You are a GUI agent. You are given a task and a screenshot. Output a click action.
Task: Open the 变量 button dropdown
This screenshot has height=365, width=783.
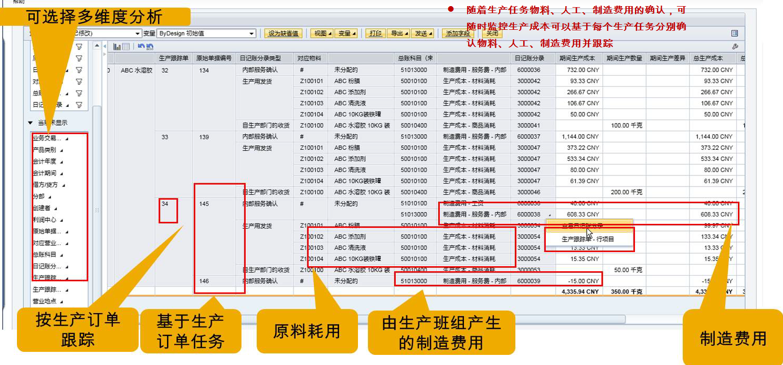(x=345, y=33)
